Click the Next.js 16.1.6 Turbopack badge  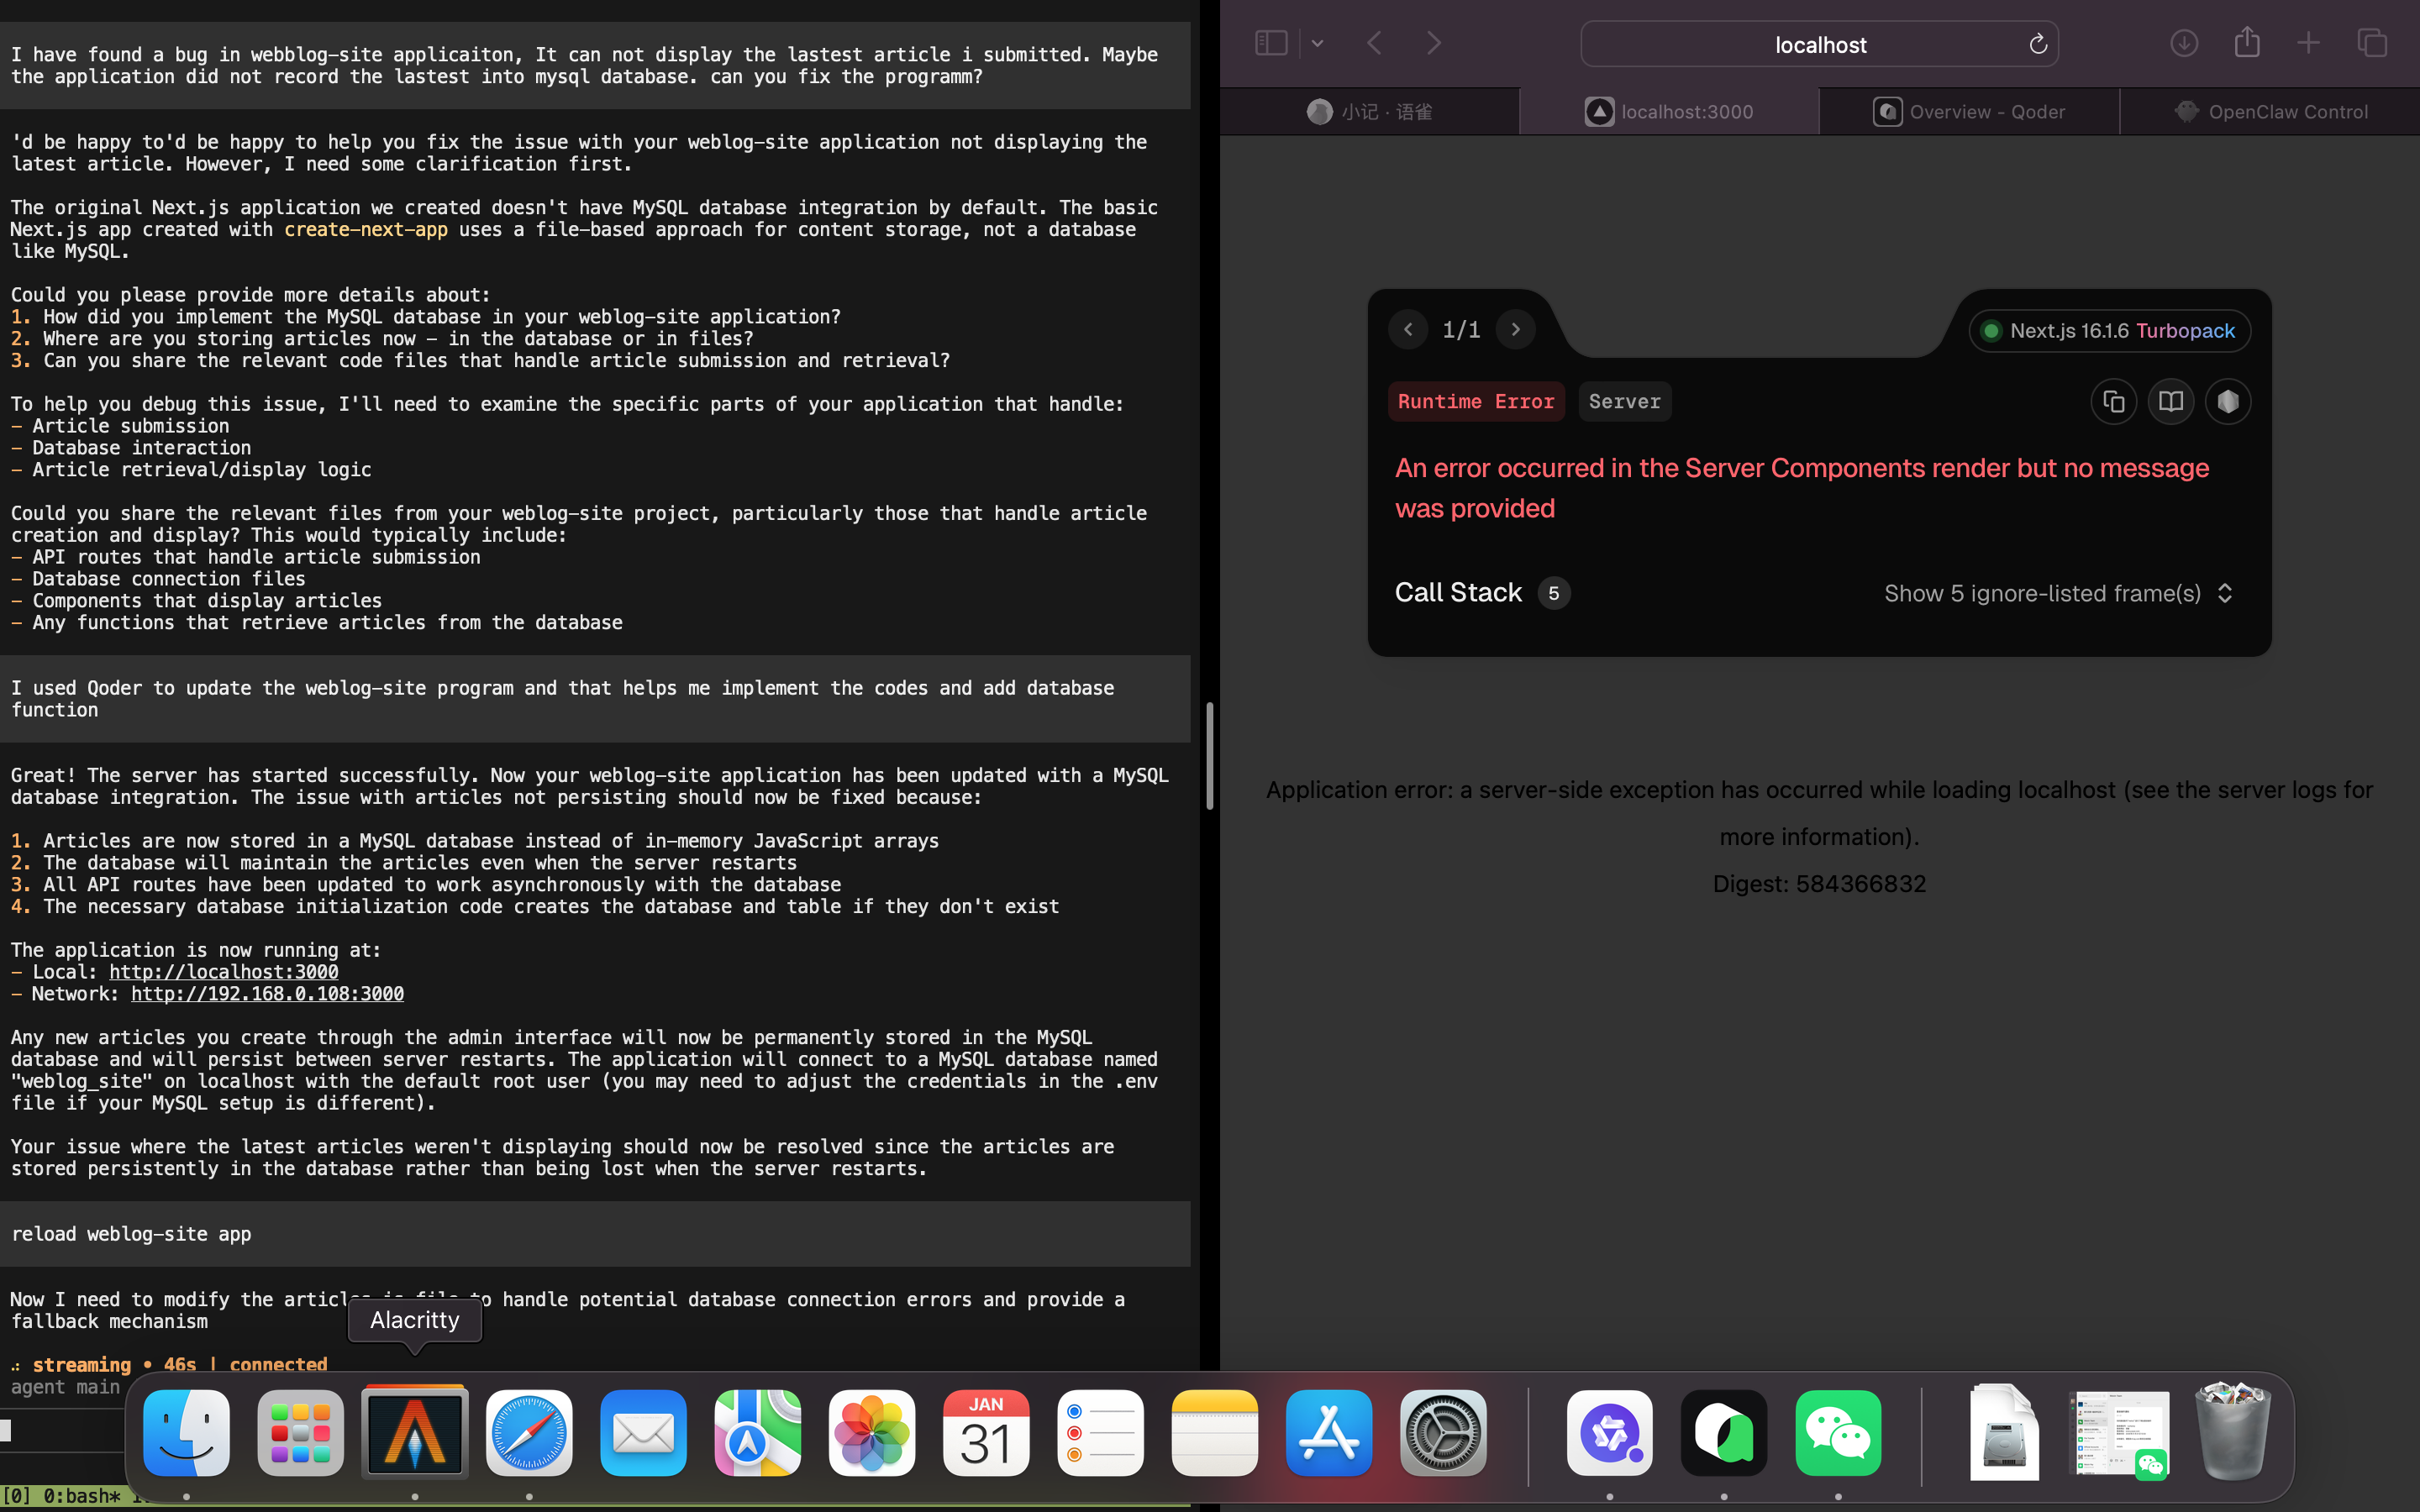click(2109, 331)
